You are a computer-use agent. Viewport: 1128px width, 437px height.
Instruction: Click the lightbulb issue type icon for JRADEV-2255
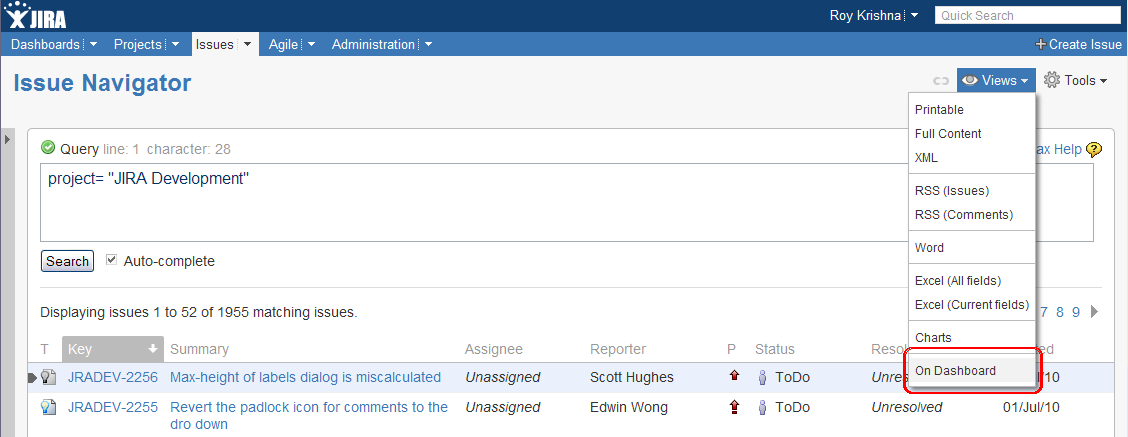47,407
